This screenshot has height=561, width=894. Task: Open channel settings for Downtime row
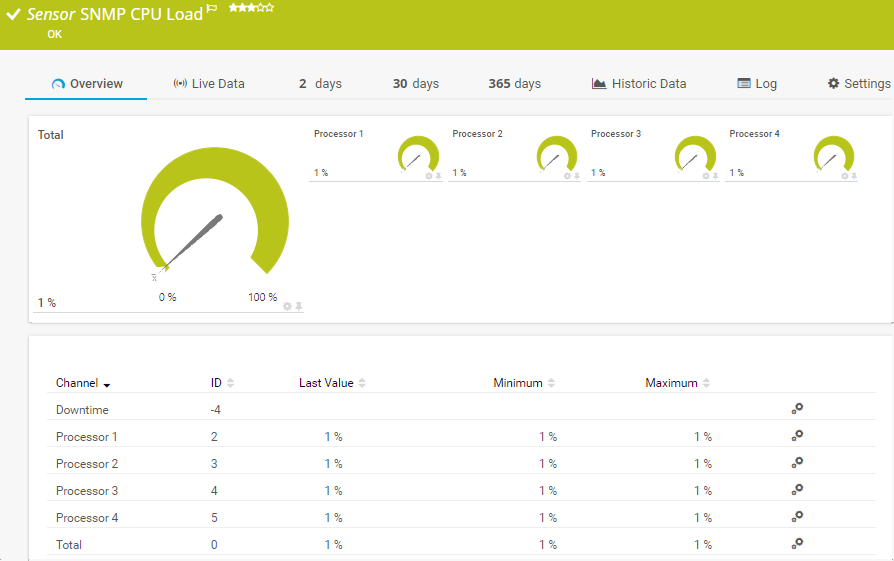coord(797,409)
